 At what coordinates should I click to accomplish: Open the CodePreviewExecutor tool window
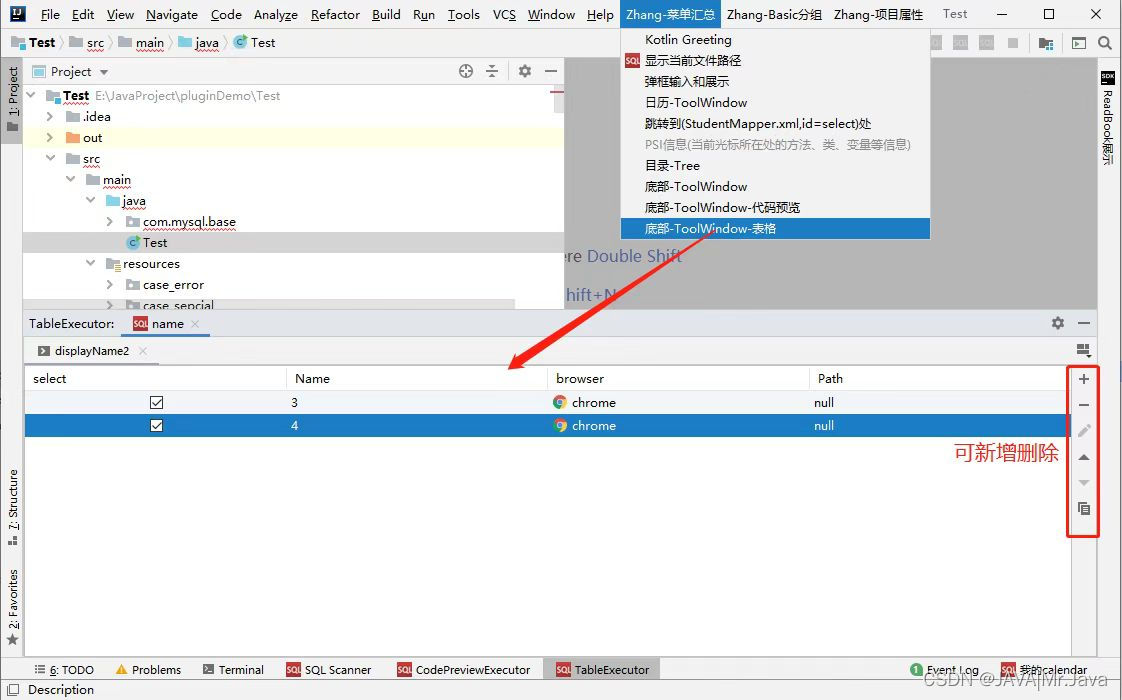464,670
